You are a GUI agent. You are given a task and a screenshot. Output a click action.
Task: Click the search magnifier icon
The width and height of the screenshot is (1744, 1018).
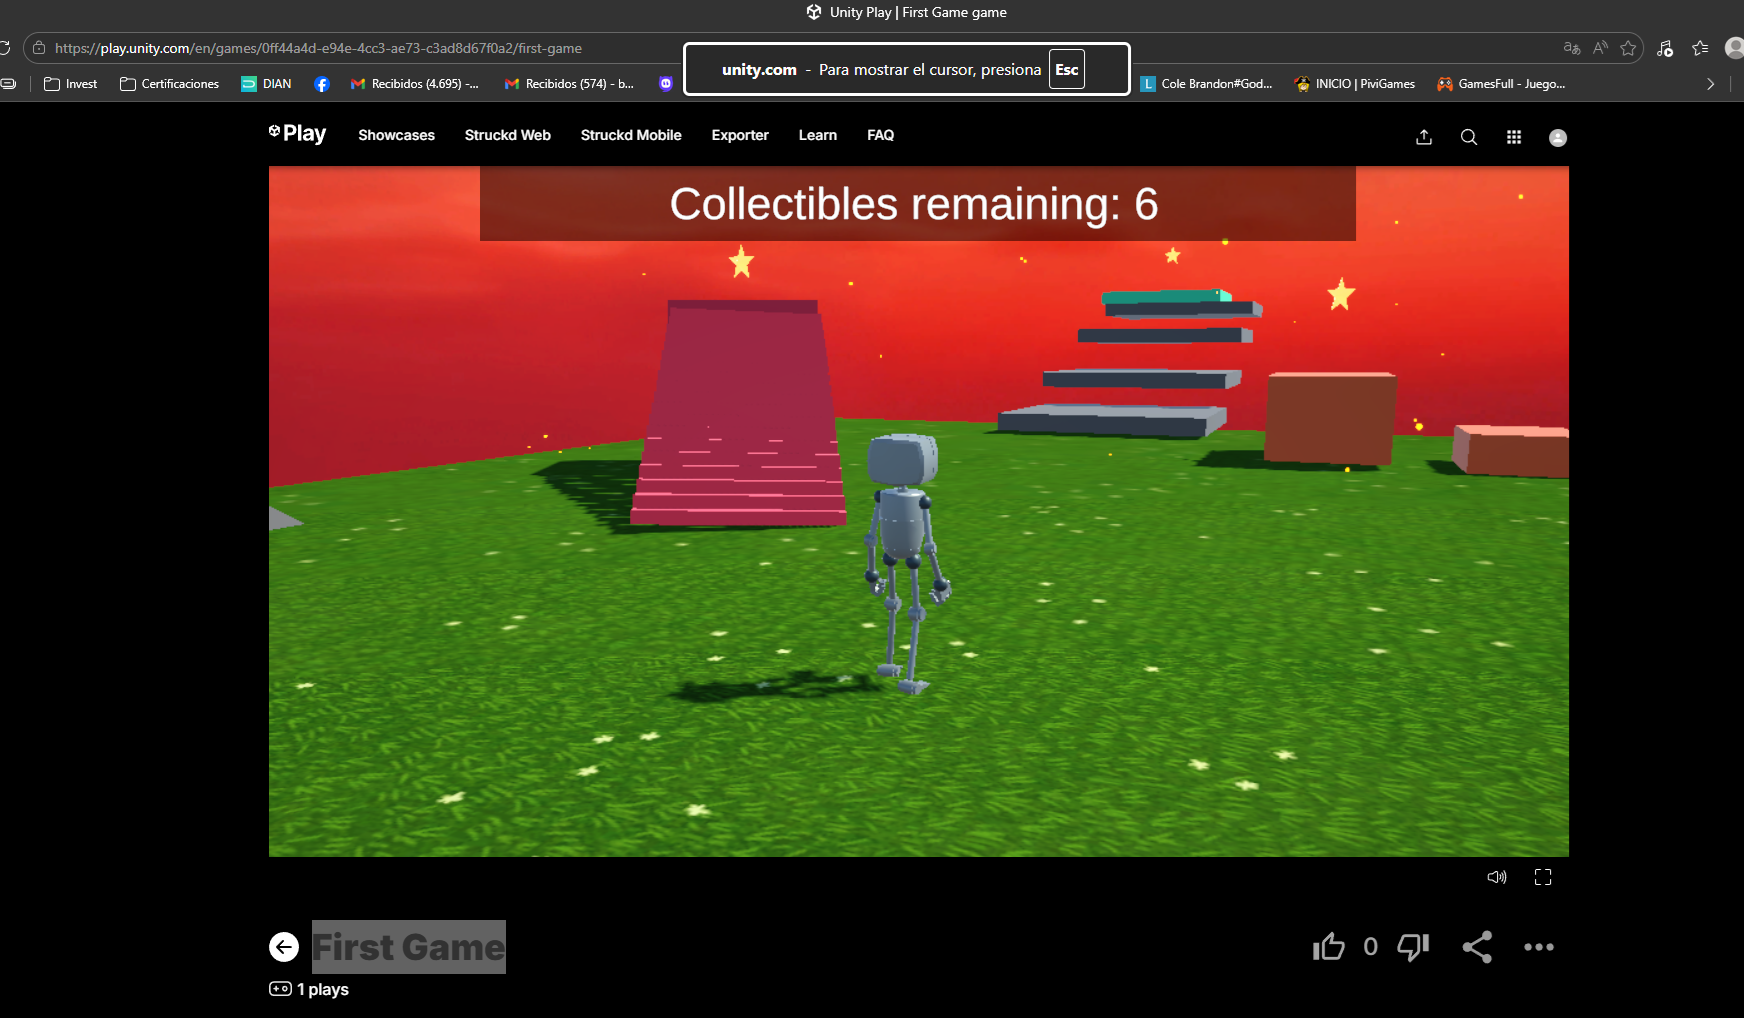click(x=1469, y=138)
